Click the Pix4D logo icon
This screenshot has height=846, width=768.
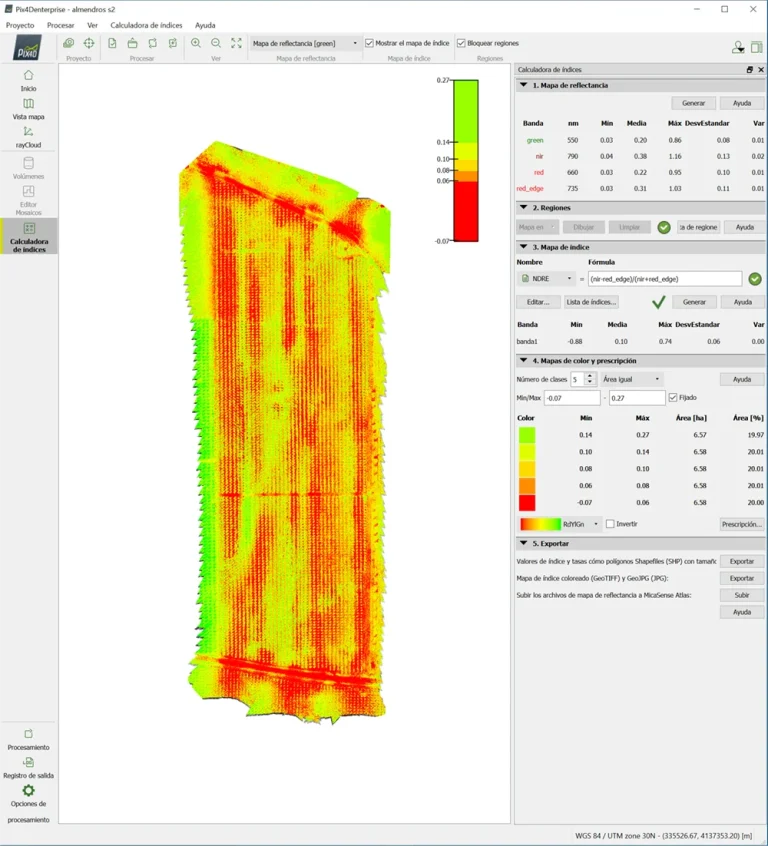coord(28,47)
